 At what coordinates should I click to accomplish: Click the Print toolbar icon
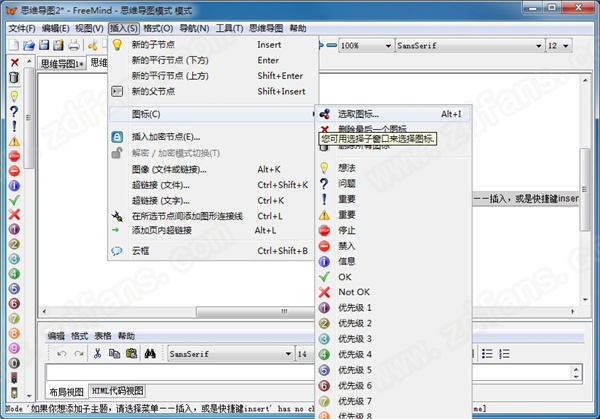tap(73, 45)
